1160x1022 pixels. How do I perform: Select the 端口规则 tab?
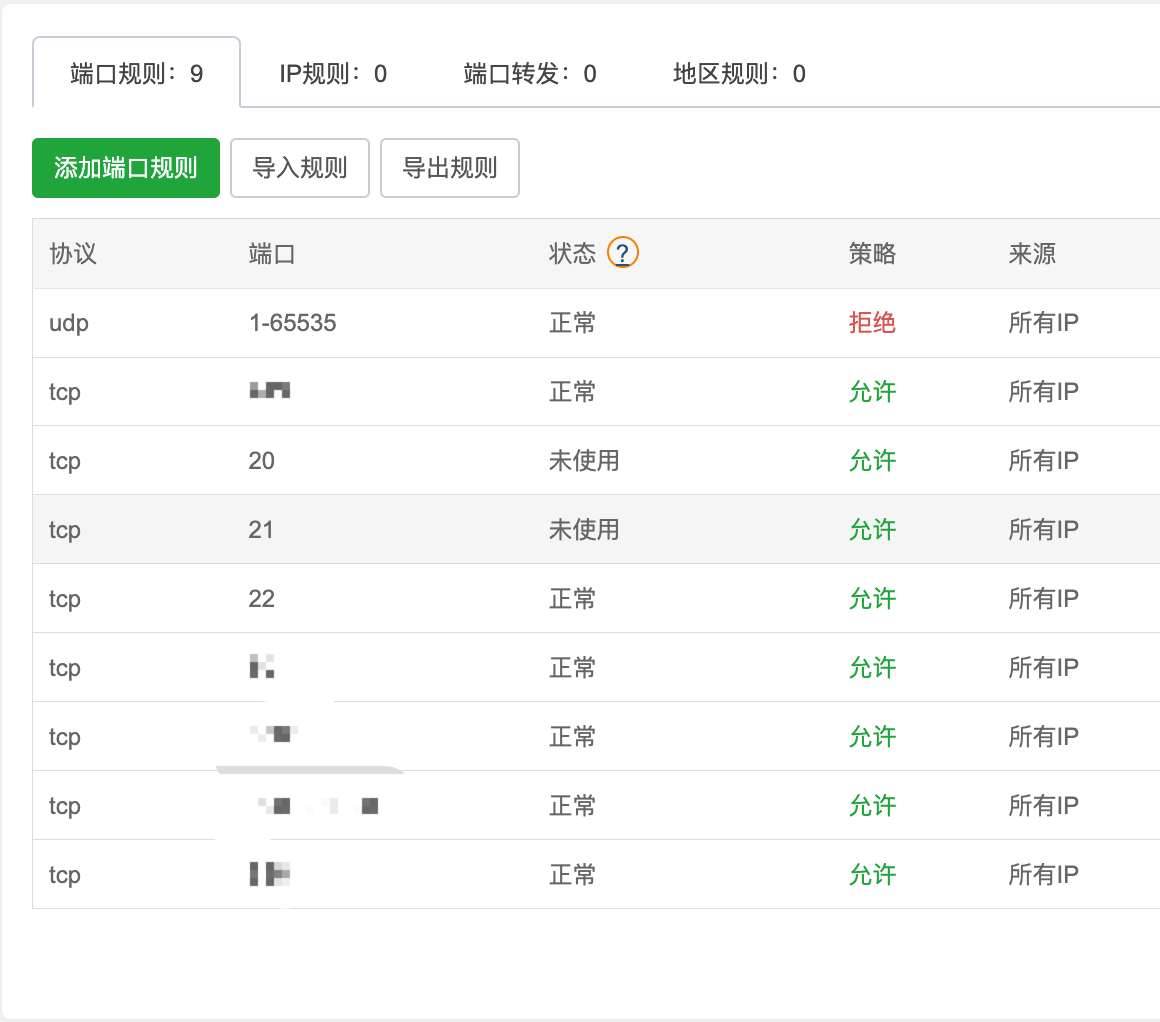coord(135,72)
